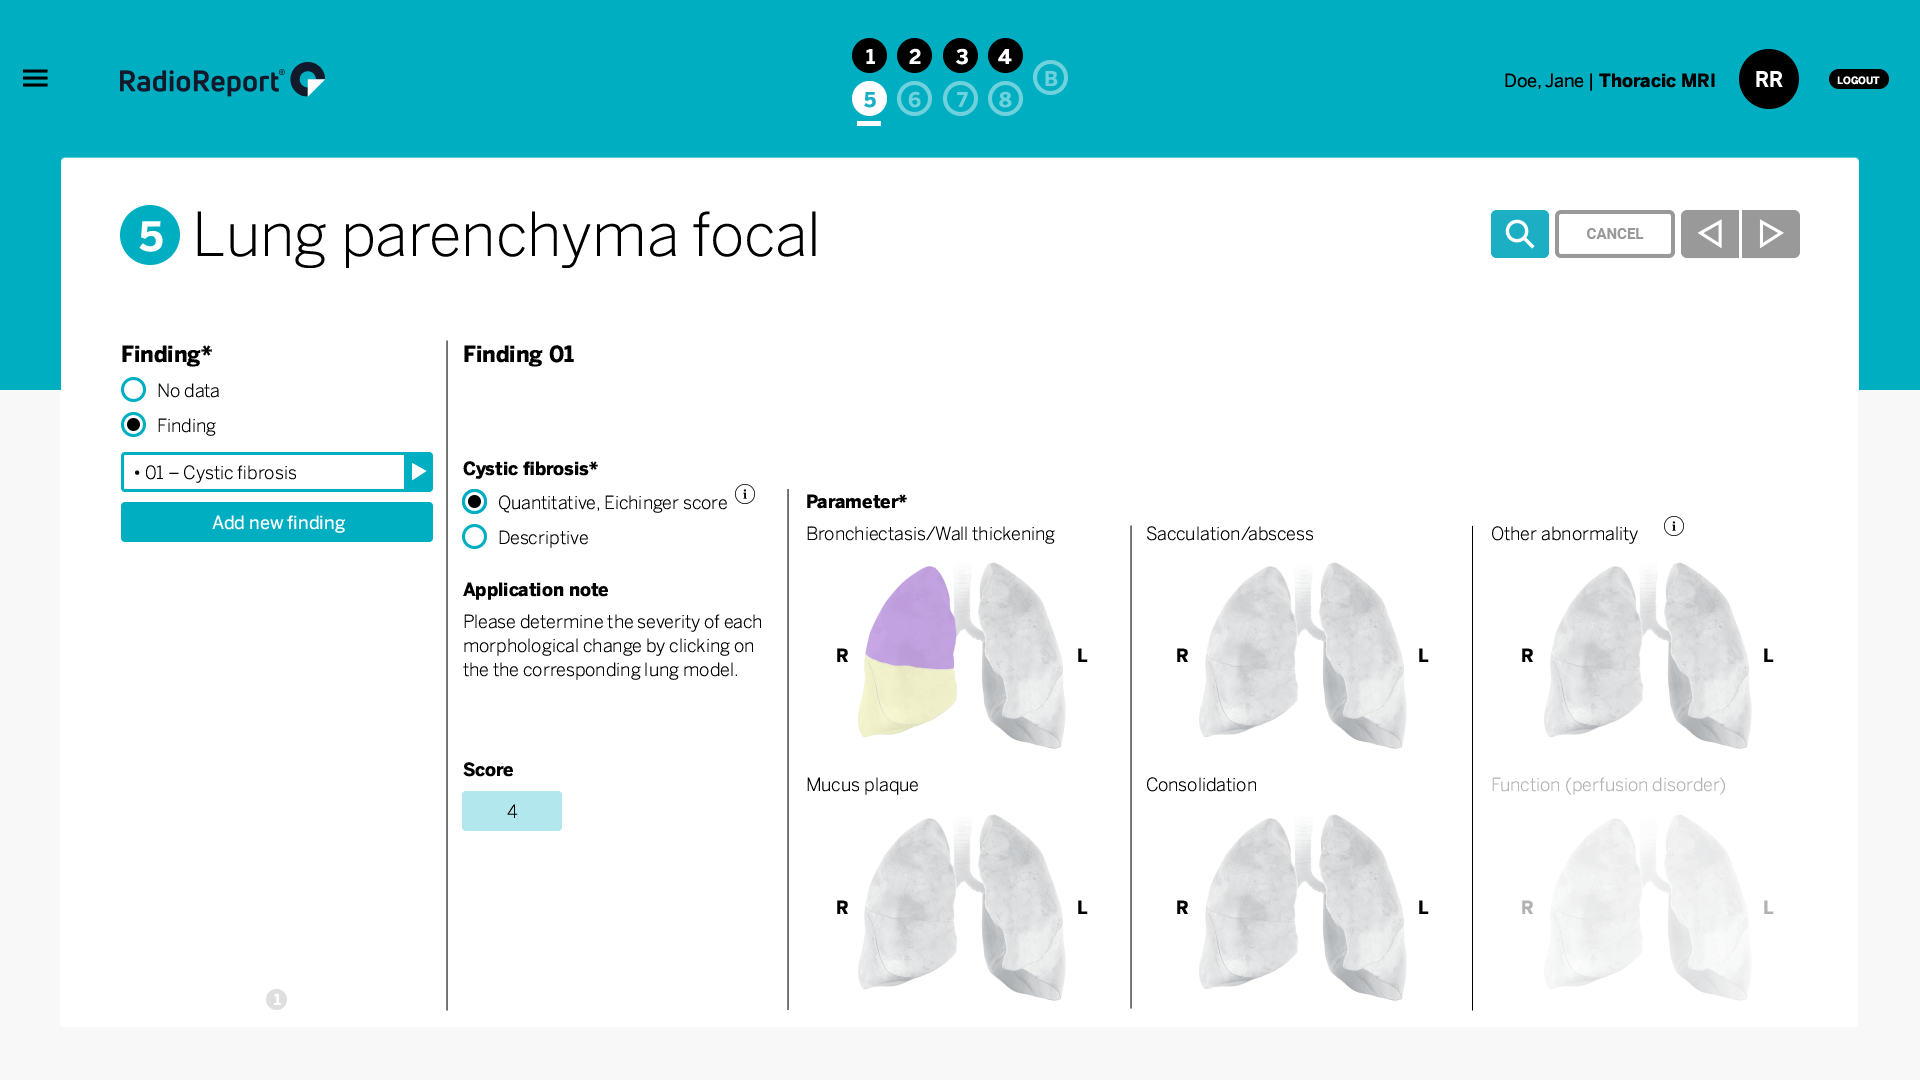
Task: Open the Eichinger score info icon
Action: click(745, 494)
